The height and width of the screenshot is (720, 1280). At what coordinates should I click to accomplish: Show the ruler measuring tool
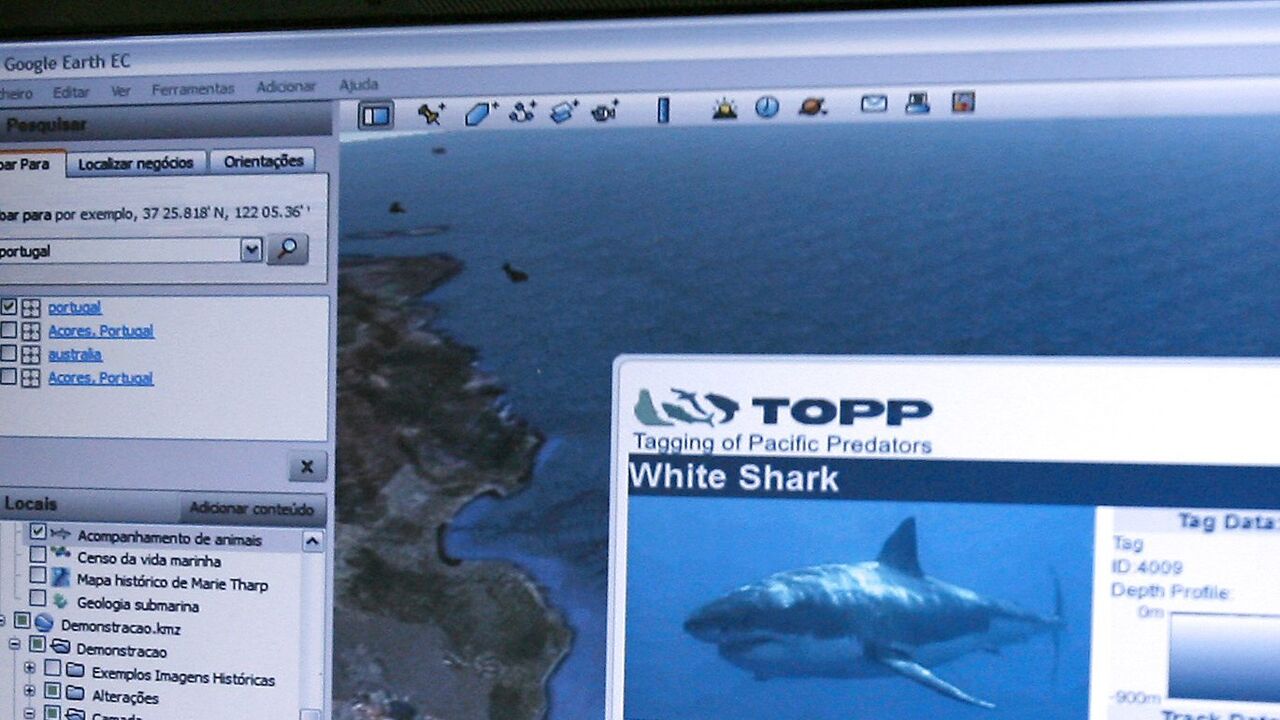[662, 109]
